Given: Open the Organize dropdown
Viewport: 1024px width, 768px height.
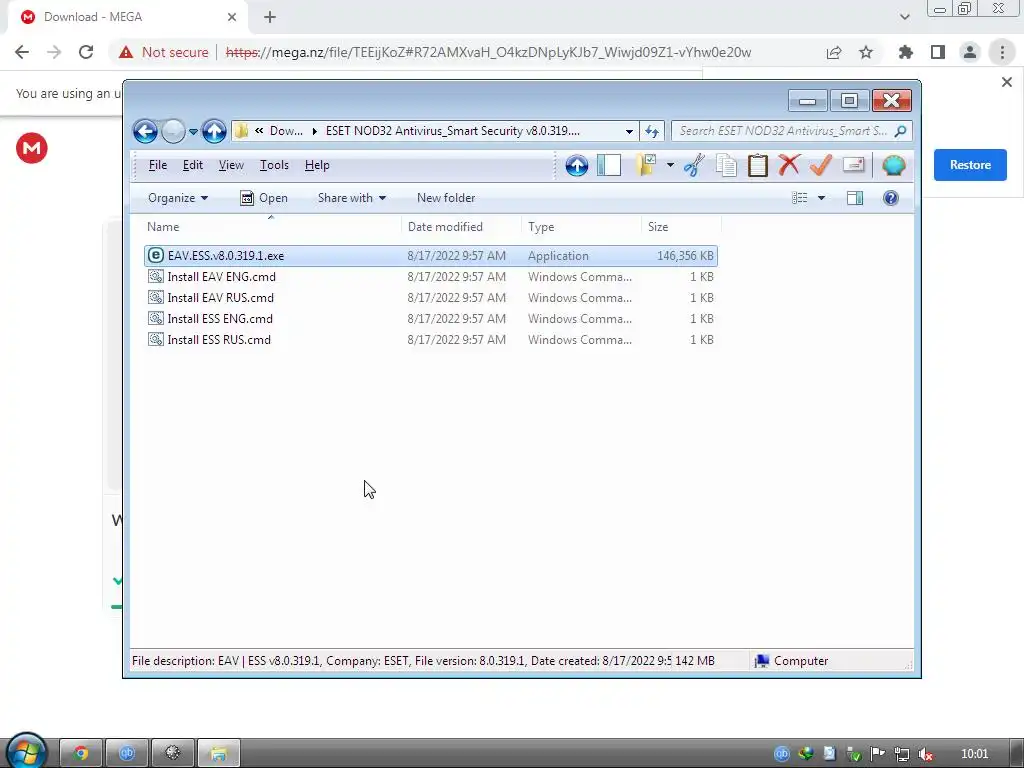Looking at the screenshot, I should tap(178, 198).
